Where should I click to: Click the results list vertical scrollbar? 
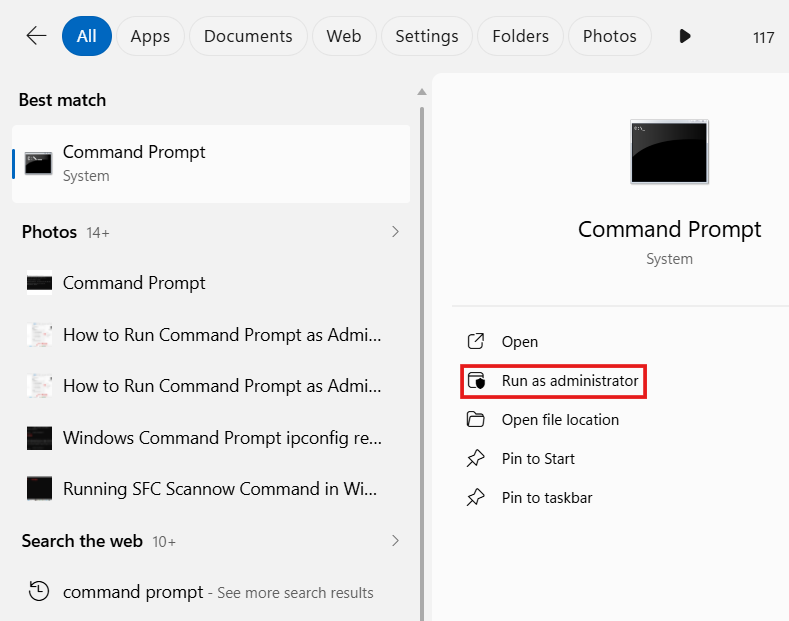pos(422,363)
